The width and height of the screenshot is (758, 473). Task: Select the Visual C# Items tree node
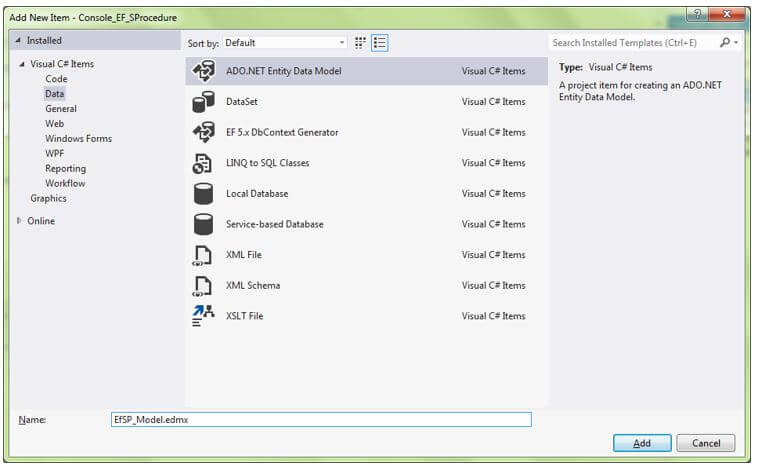tap(62, 64)
